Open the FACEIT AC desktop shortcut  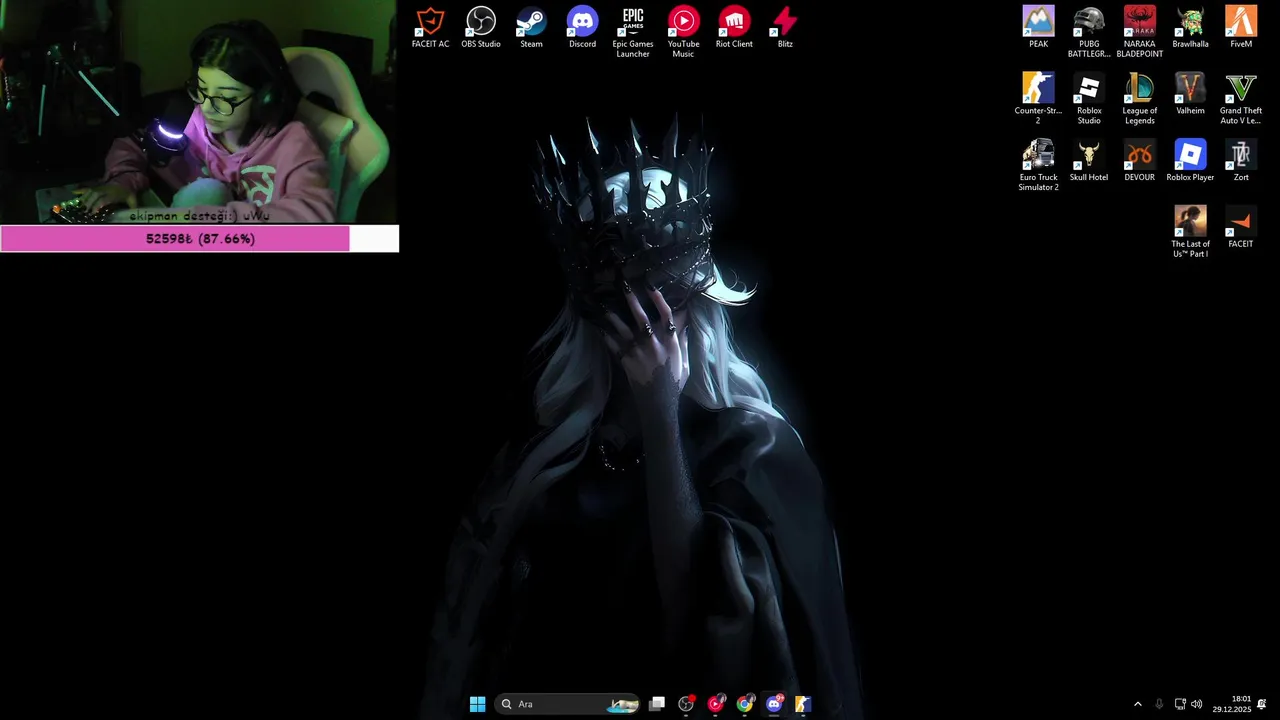click(430, 28)
